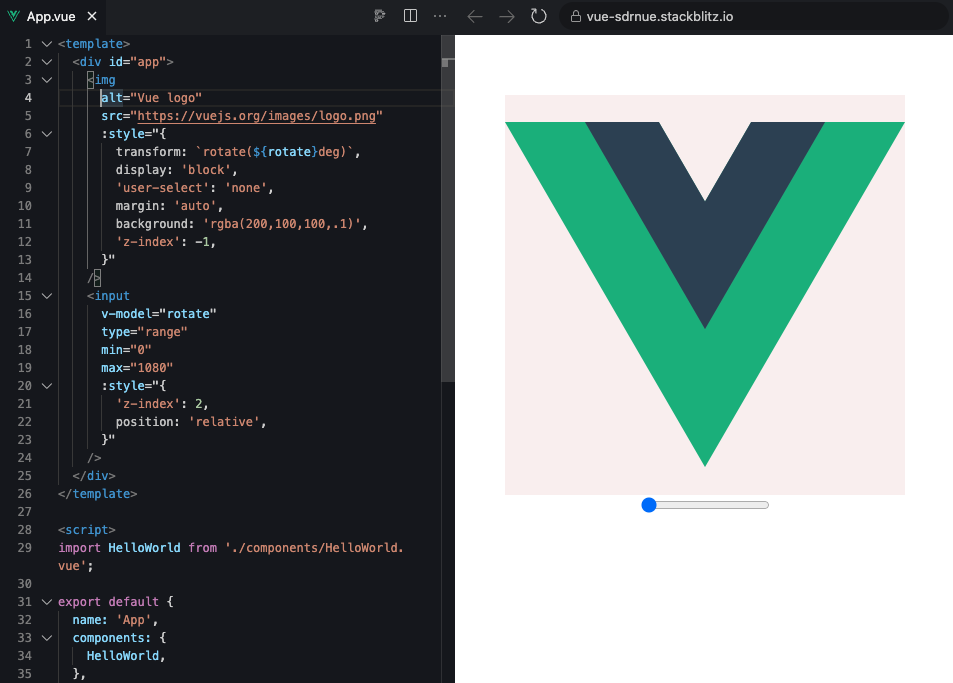Fold the img tag at line 3
This screenshot has width=953, height=683.
[x=47, y=80]
